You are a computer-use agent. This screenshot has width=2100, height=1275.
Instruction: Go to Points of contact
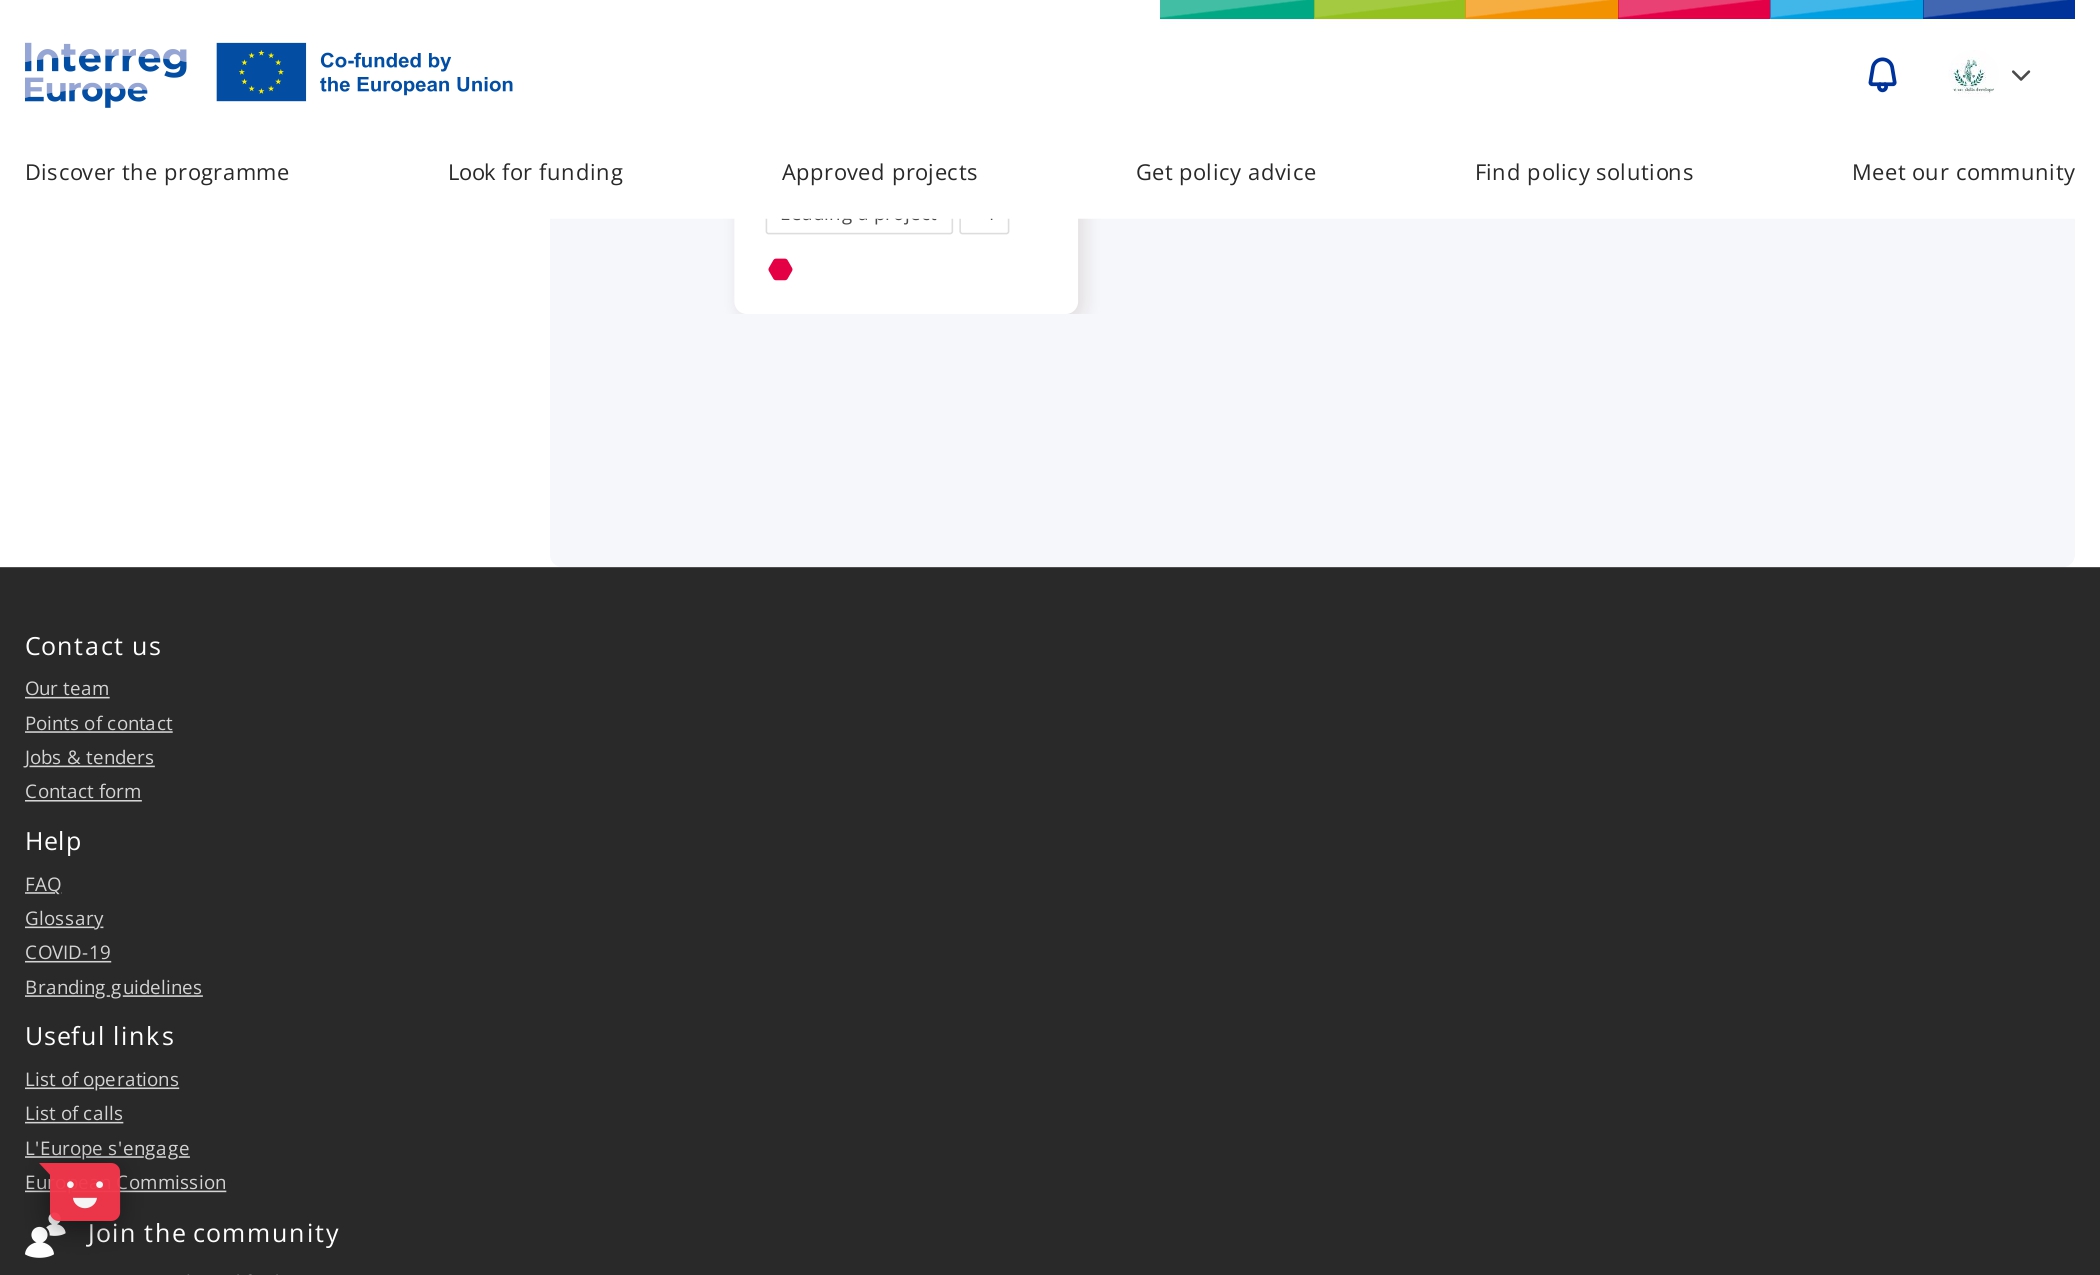point(98,724)
